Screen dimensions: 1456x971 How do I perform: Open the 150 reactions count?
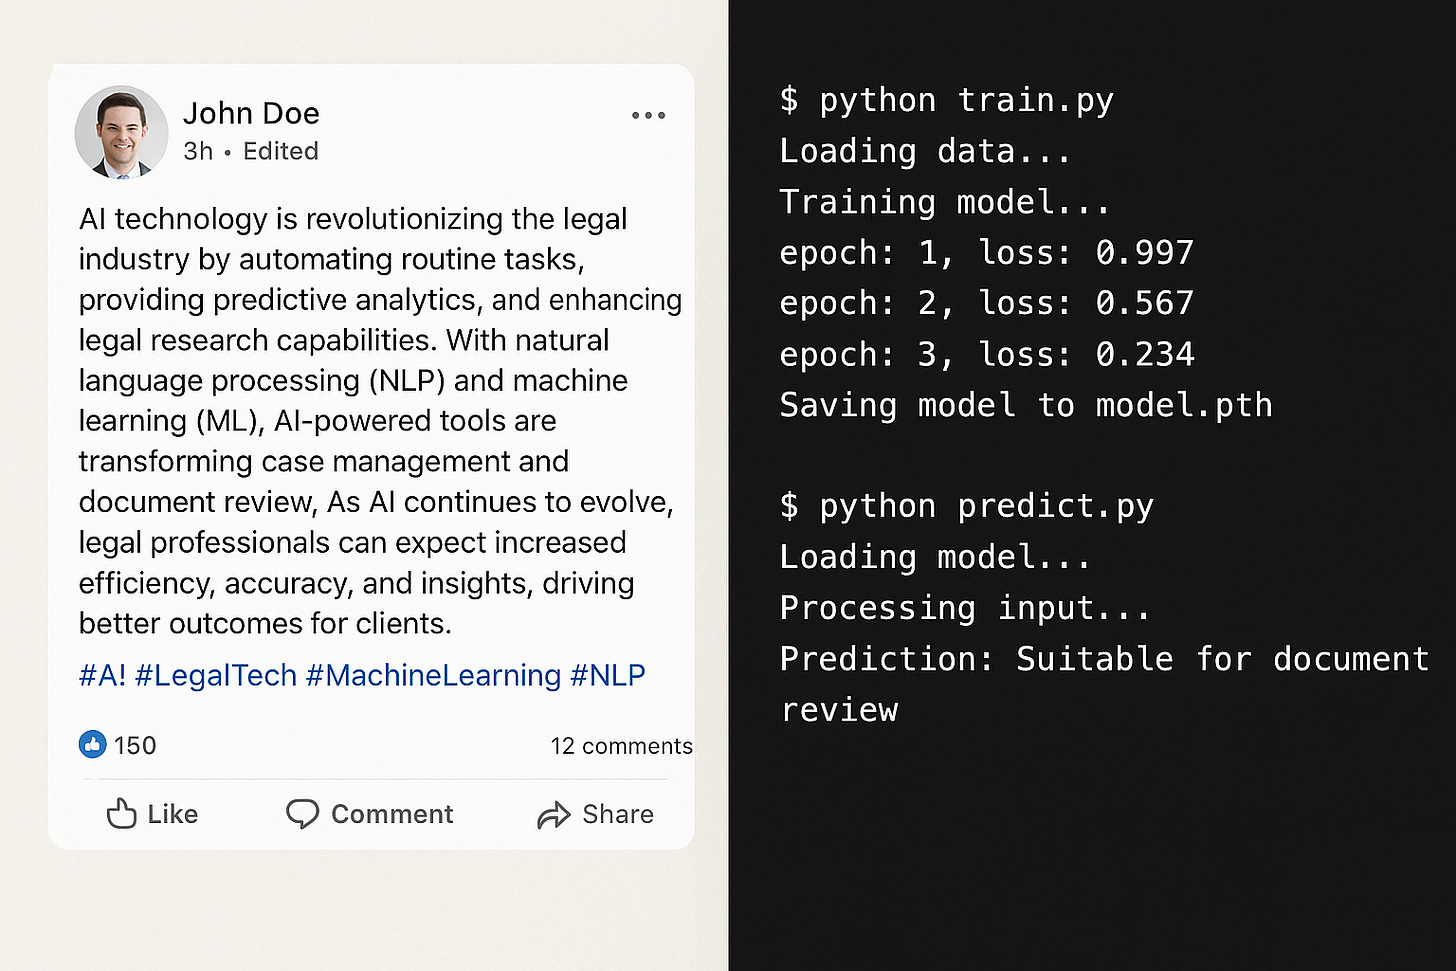[135, 745]
